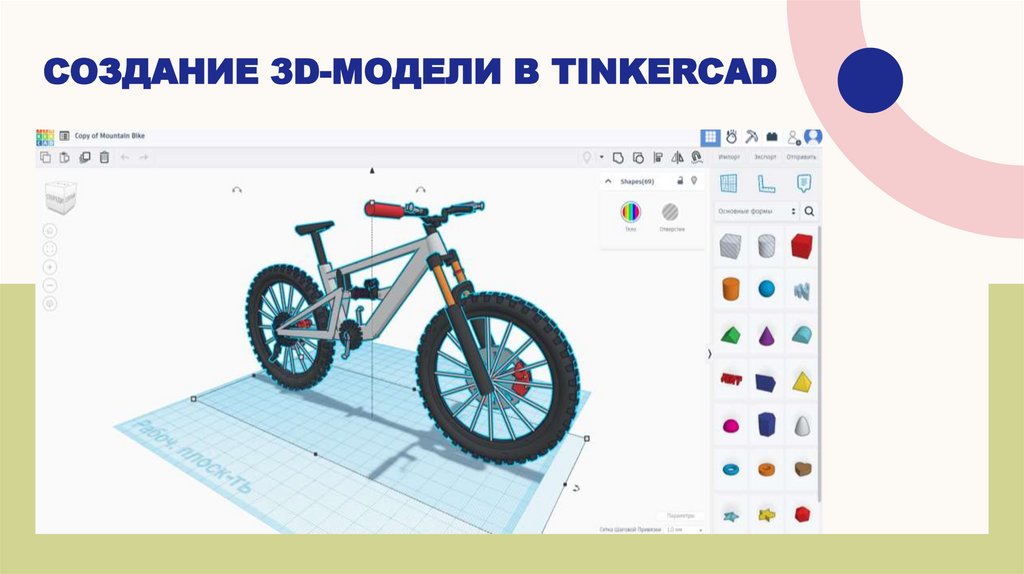
Task: Select the striped cylinder hole shape
Action: 767,247
